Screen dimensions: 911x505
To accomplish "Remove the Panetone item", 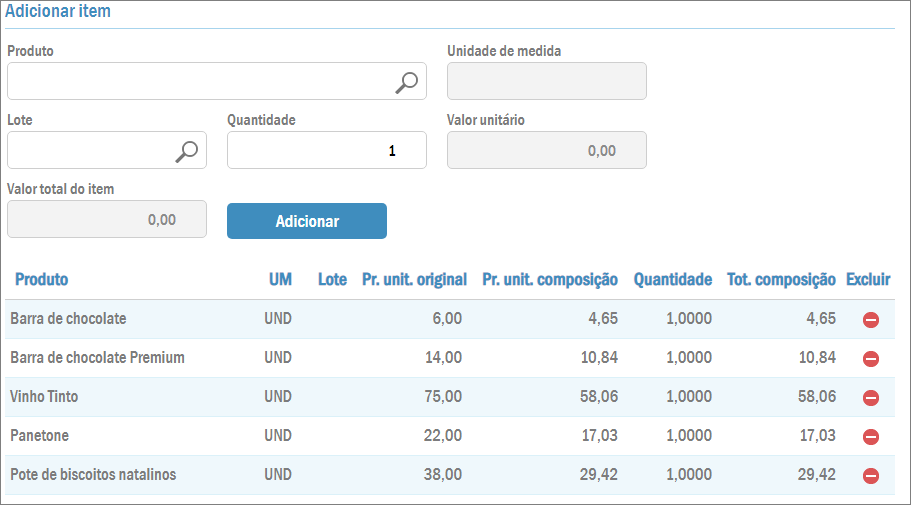I will pyautogui.click(x=870, y=437).
